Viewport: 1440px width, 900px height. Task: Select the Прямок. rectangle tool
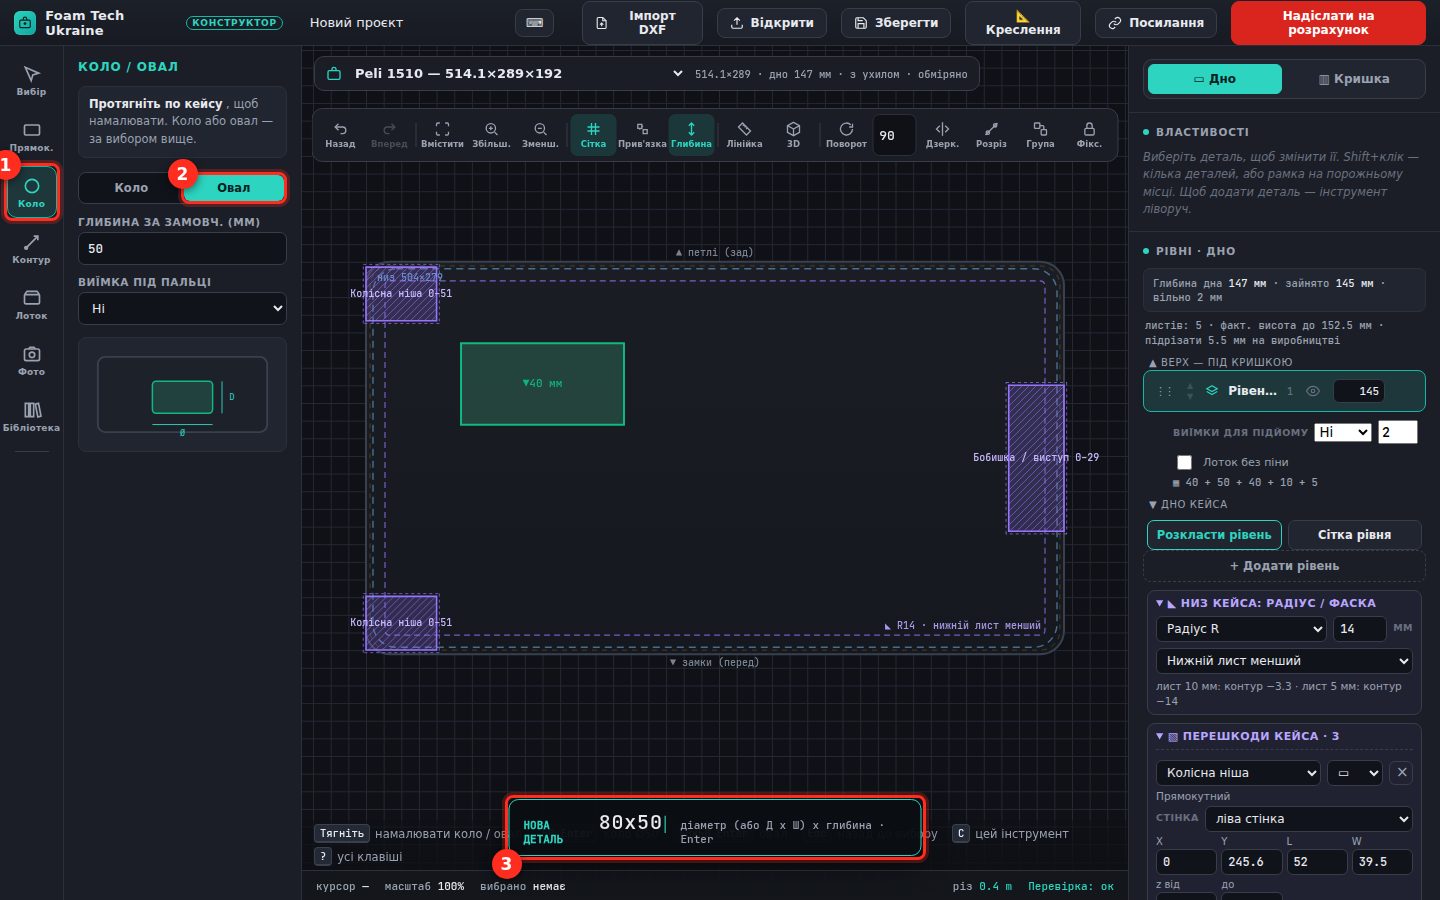(x=31, y=136)
